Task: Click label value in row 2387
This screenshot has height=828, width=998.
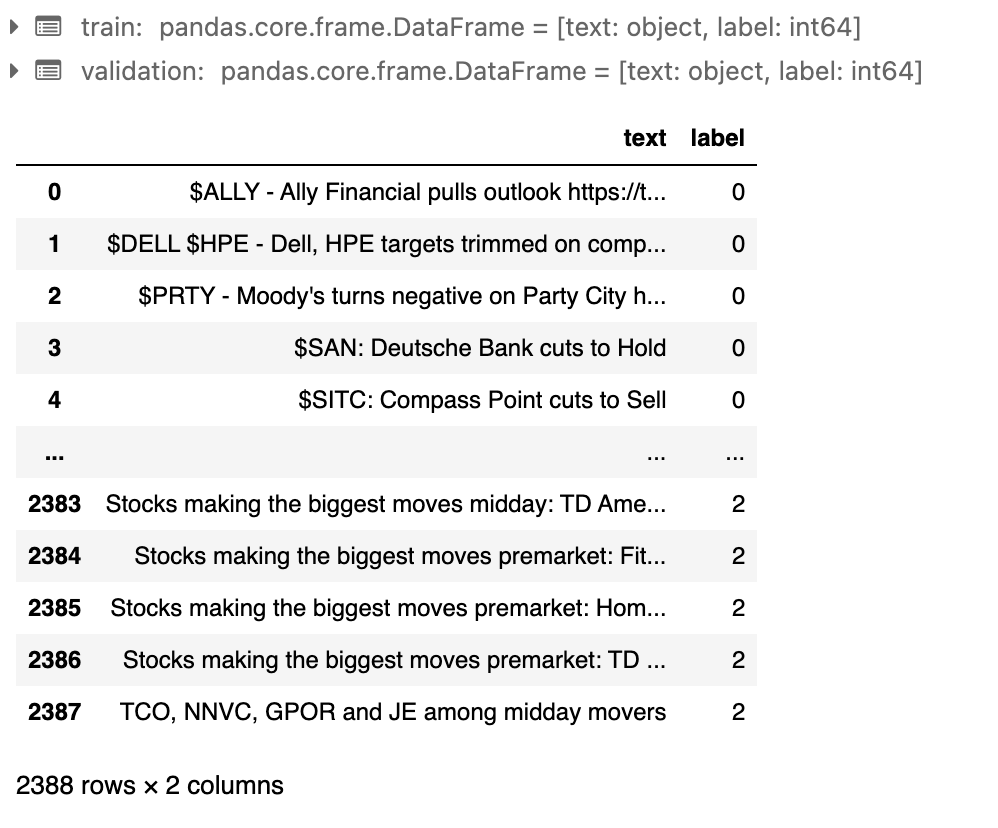Action: pos(738,712)
